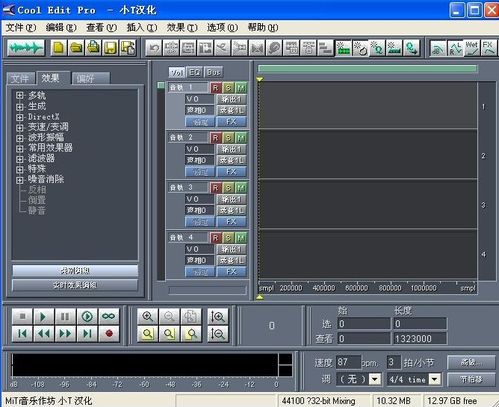Expand the 生成 tree node

20,107
